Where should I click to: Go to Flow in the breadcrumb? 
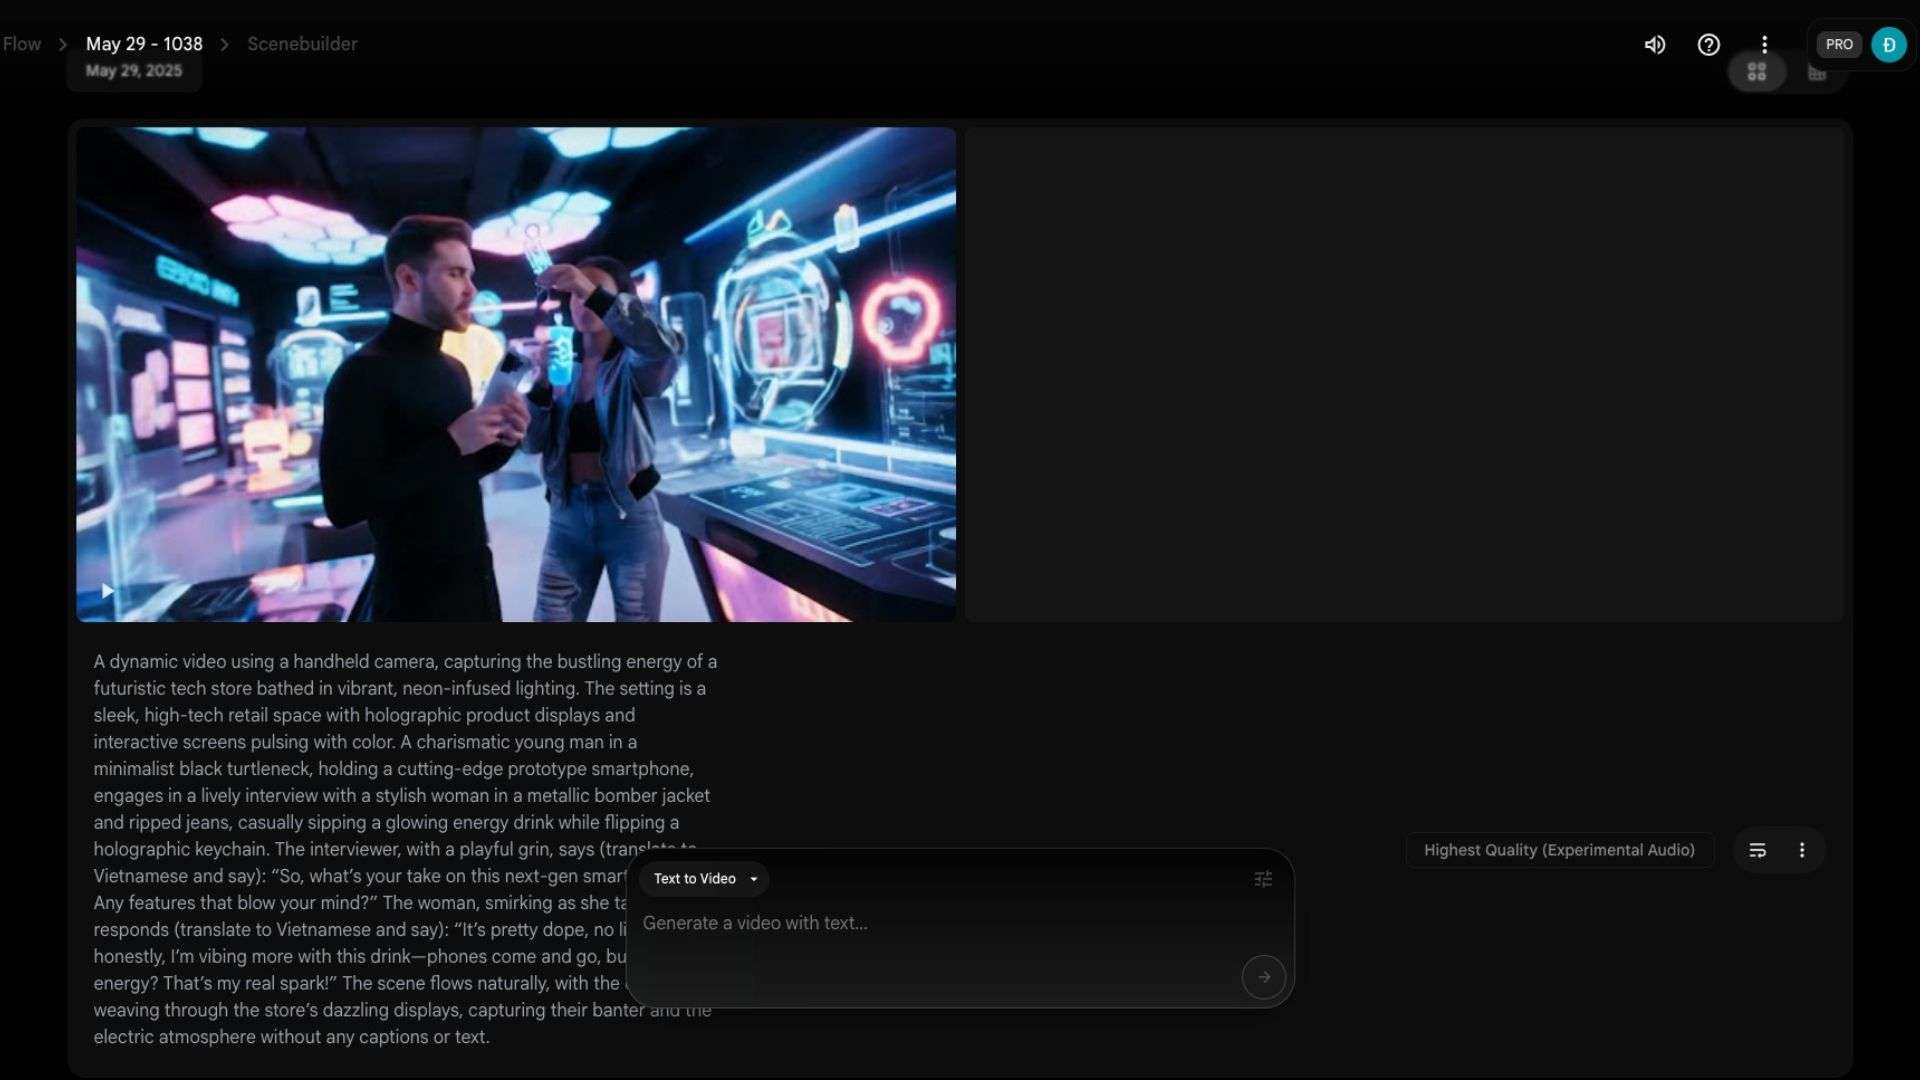click(x=22, y=44)
